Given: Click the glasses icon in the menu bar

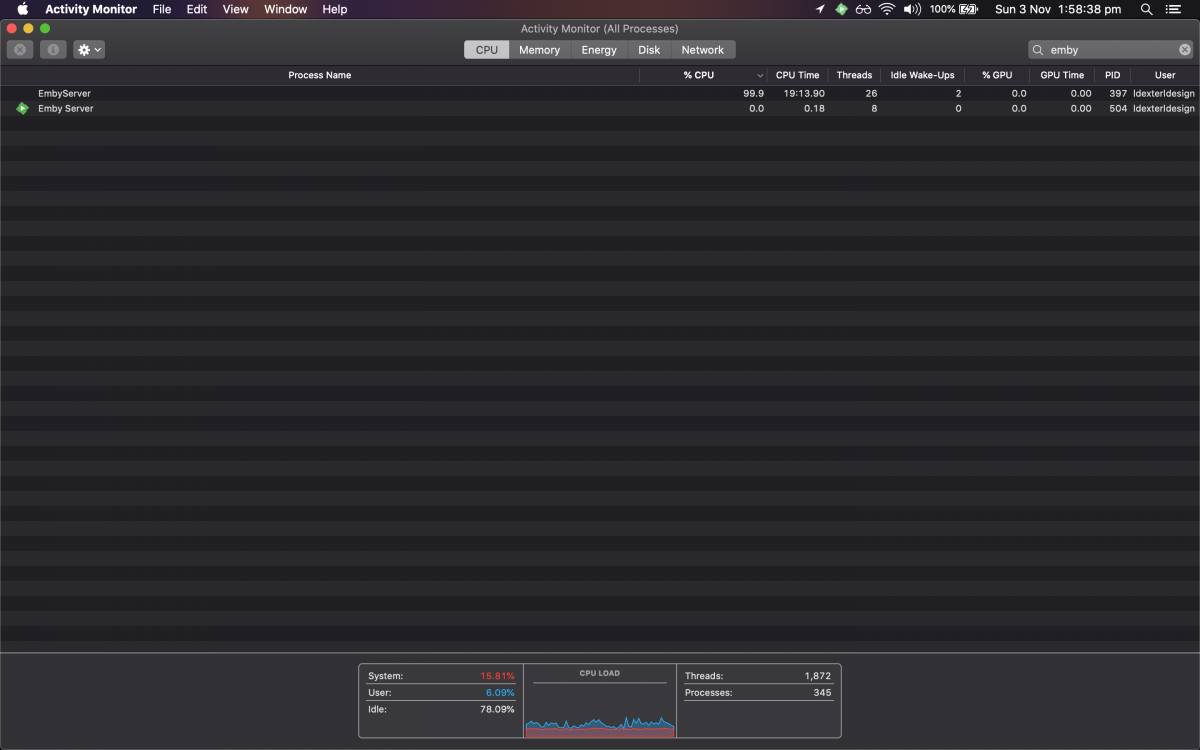Looking at the screenshot, I should [863, 9].
